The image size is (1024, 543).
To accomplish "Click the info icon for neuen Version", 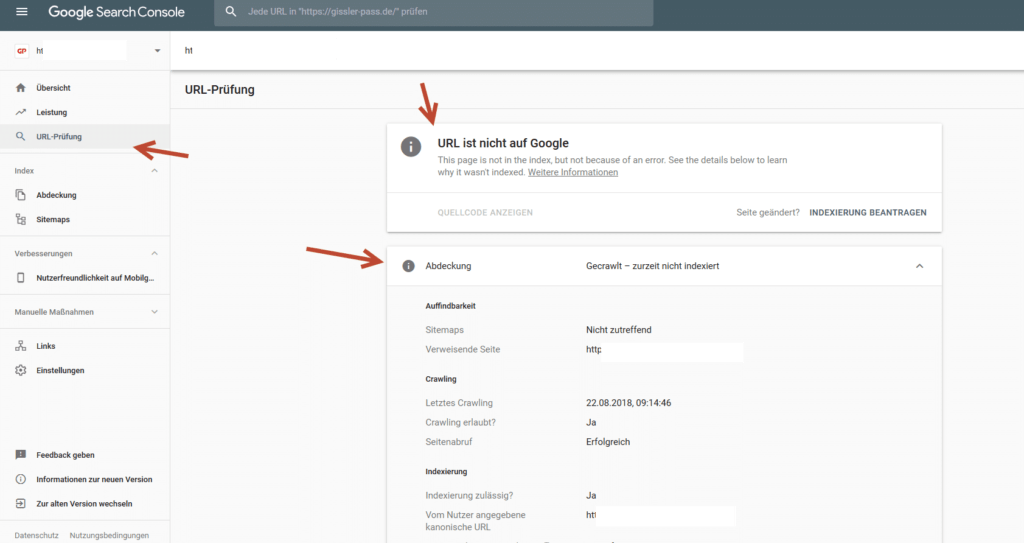I will coord(21,479).
